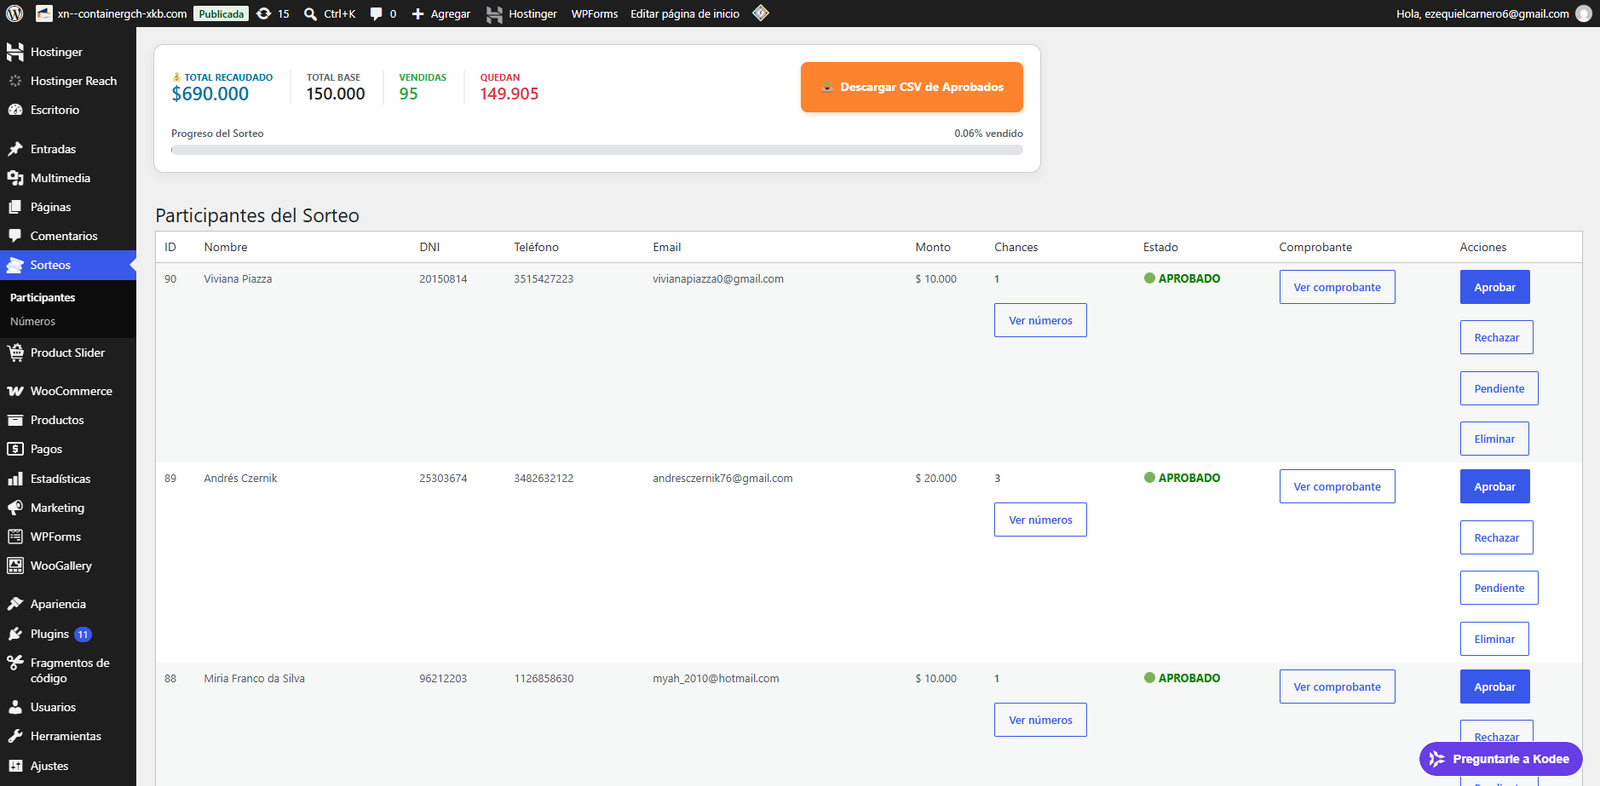1600x786 pixels.
Task: Open the Hostinger admin bar menu
Action: pyautogui.click(x=521, y=14)
